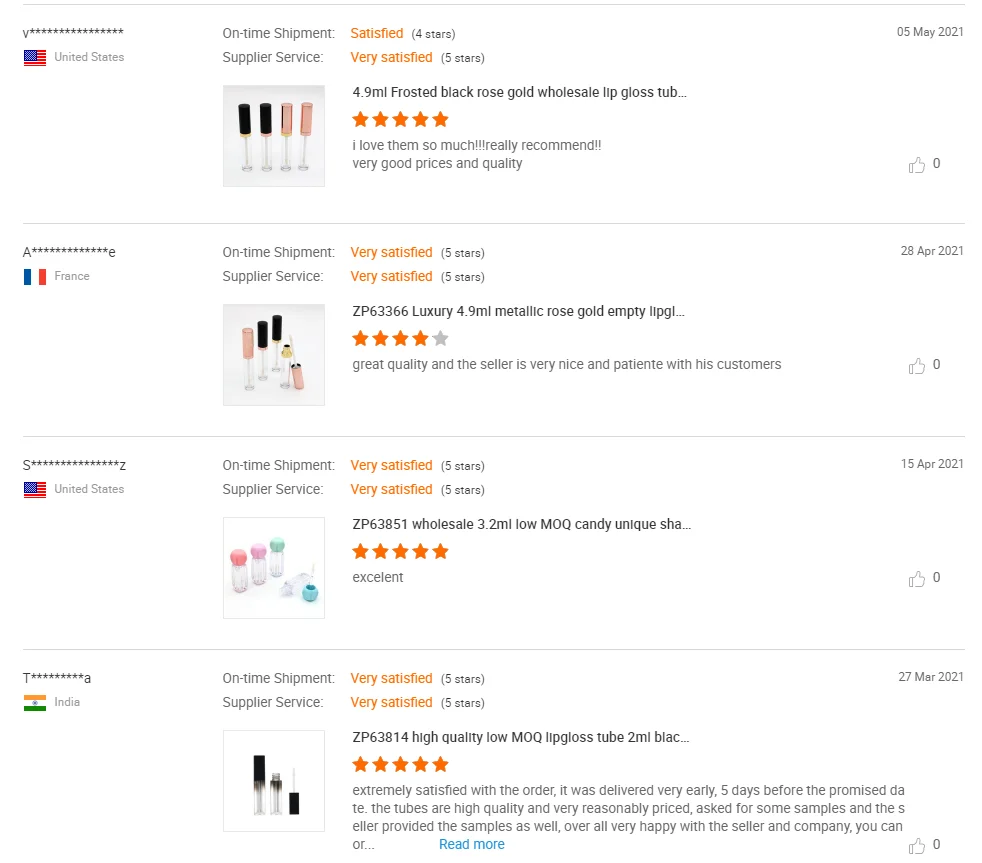Open the black 2ml lipgloss tube thumbnail
This screenshot has height=863, width=982.
(x=274, y=781)
